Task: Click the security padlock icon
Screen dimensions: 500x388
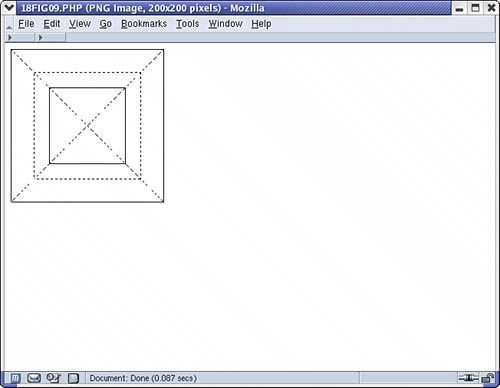Action: [x=488, y=378]
